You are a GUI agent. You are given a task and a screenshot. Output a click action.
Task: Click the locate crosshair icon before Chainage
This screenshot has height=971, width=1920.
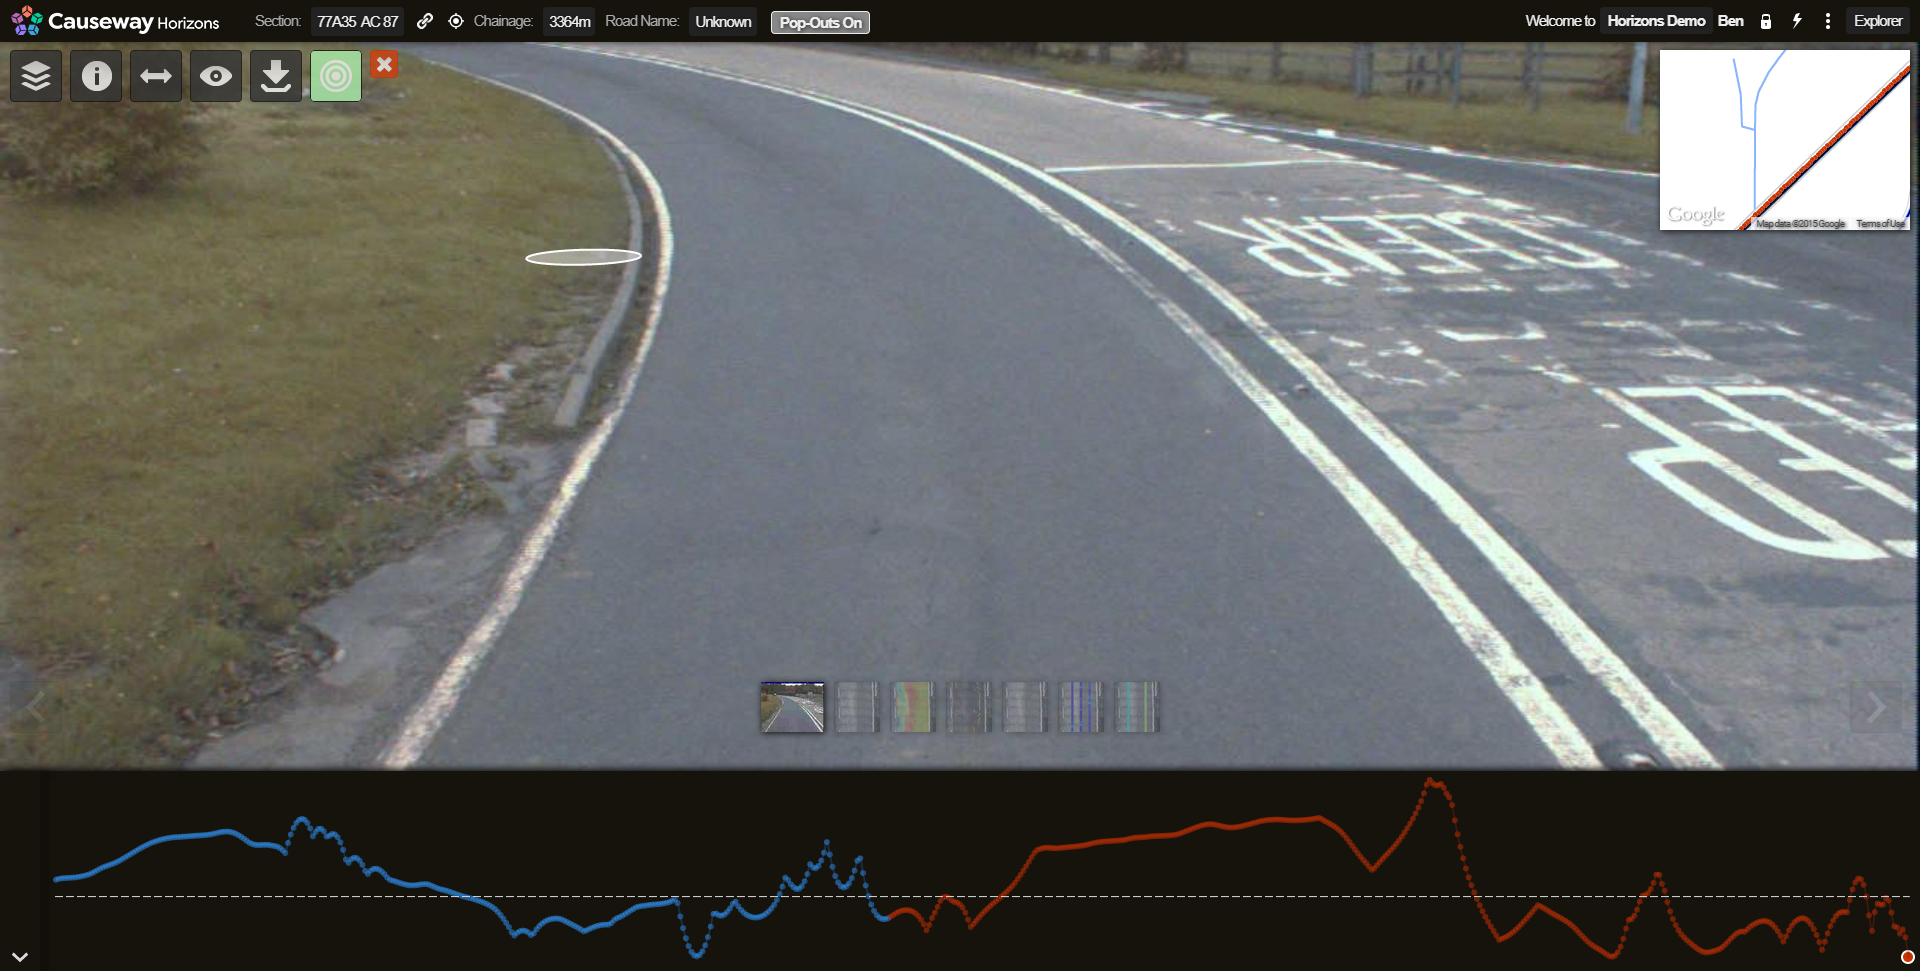(x=456, y=21)
